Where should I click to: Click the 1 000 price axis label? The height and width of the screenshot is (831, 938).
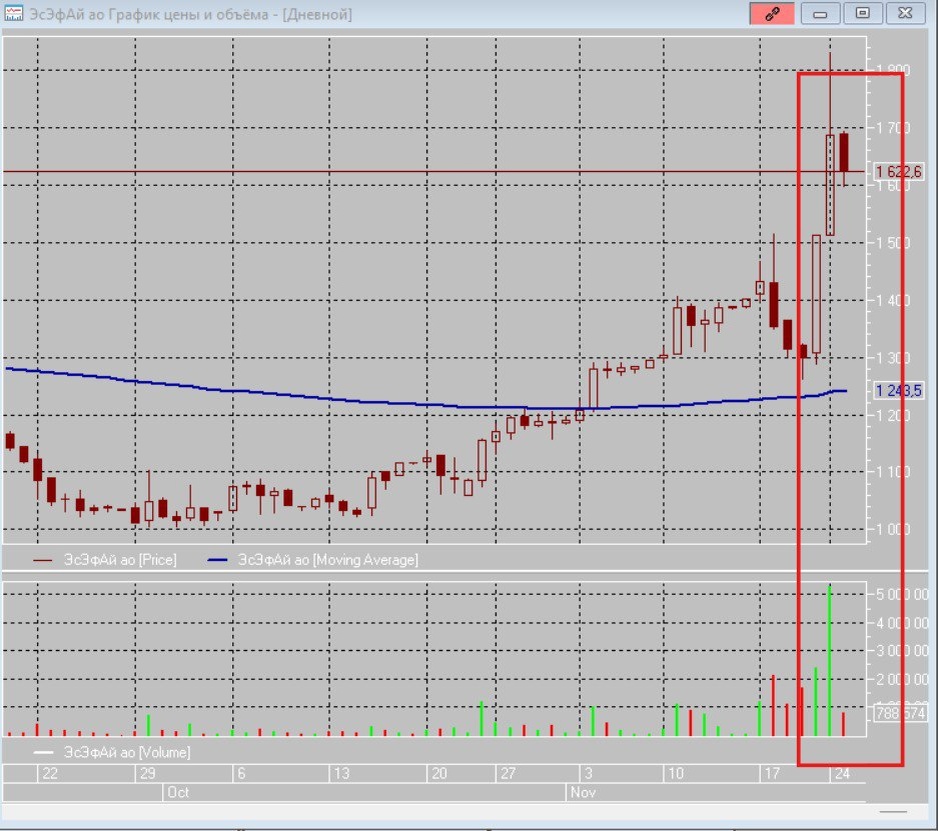893,529
